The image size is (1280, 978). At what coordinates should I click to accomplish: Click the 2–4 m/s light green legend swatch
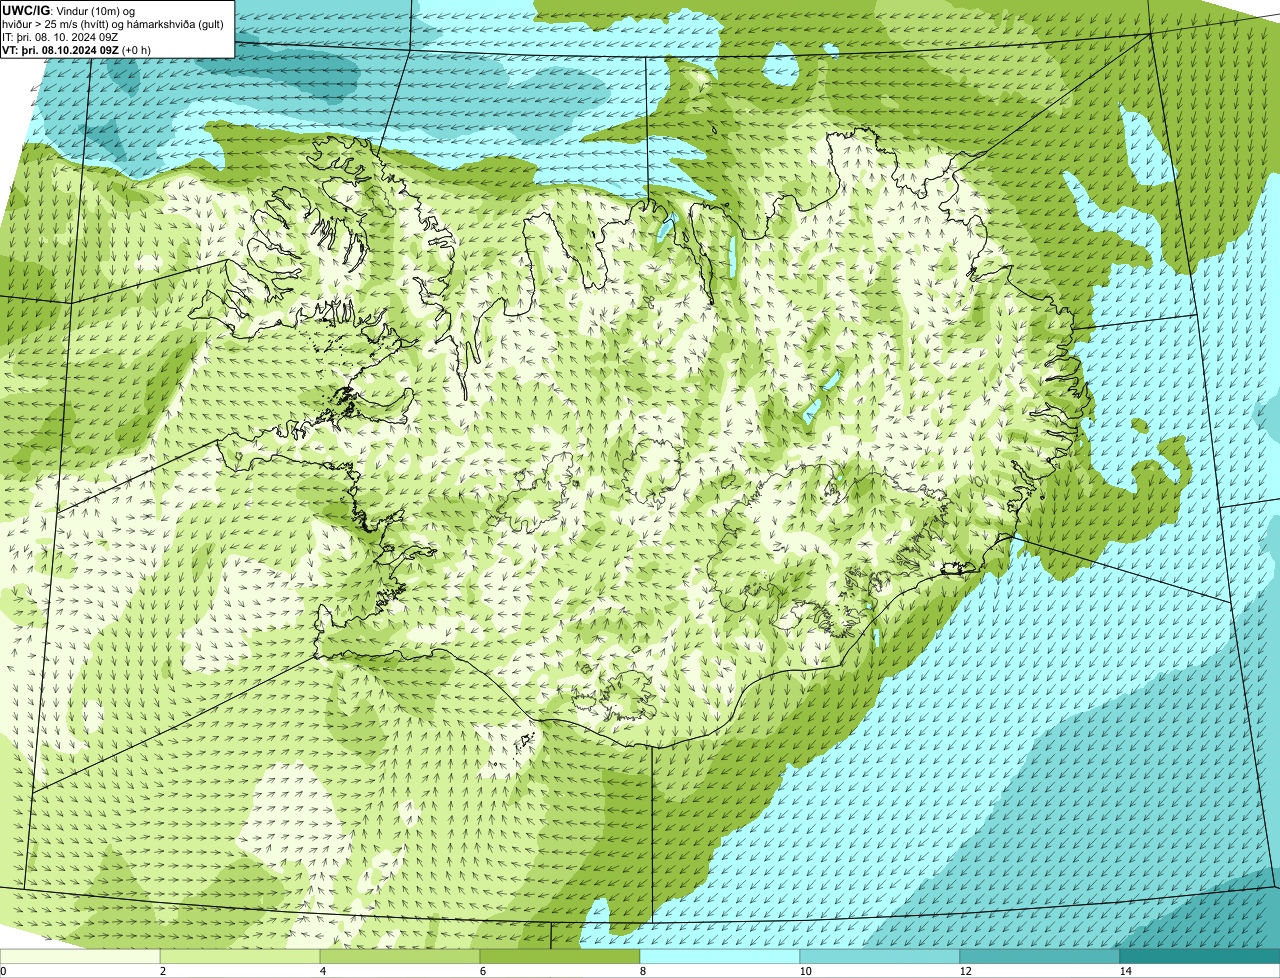click(240, 956)
